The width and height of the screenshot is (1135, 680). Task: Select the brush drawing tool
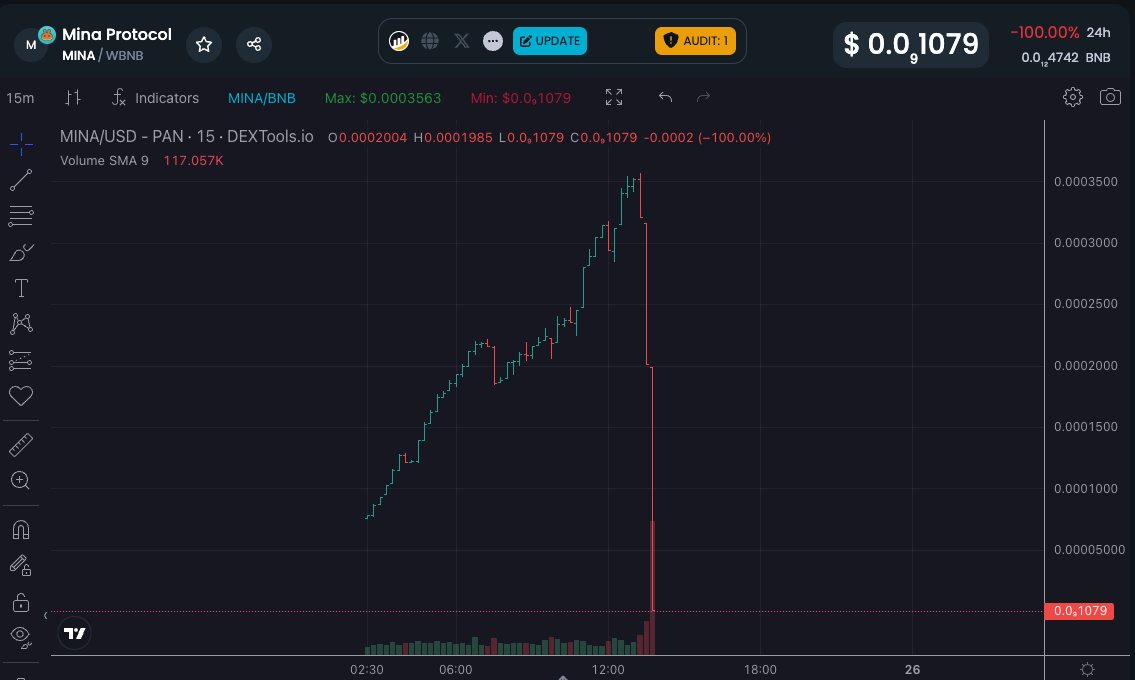(x=21, y=252)
